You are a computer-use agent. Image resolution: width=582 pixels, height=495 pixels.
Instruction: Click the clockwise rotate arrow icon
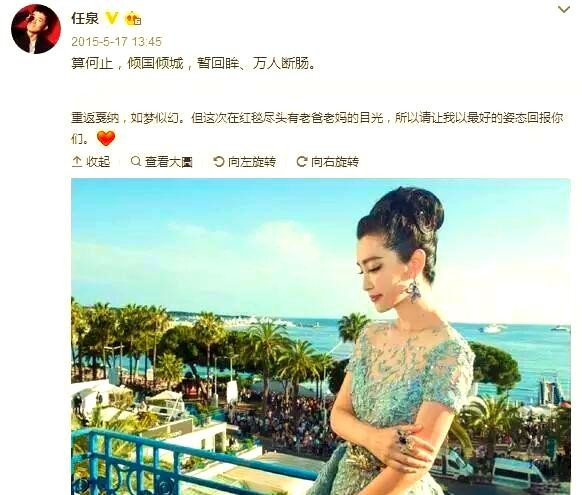pyautogui.click(x=302, y=161)
